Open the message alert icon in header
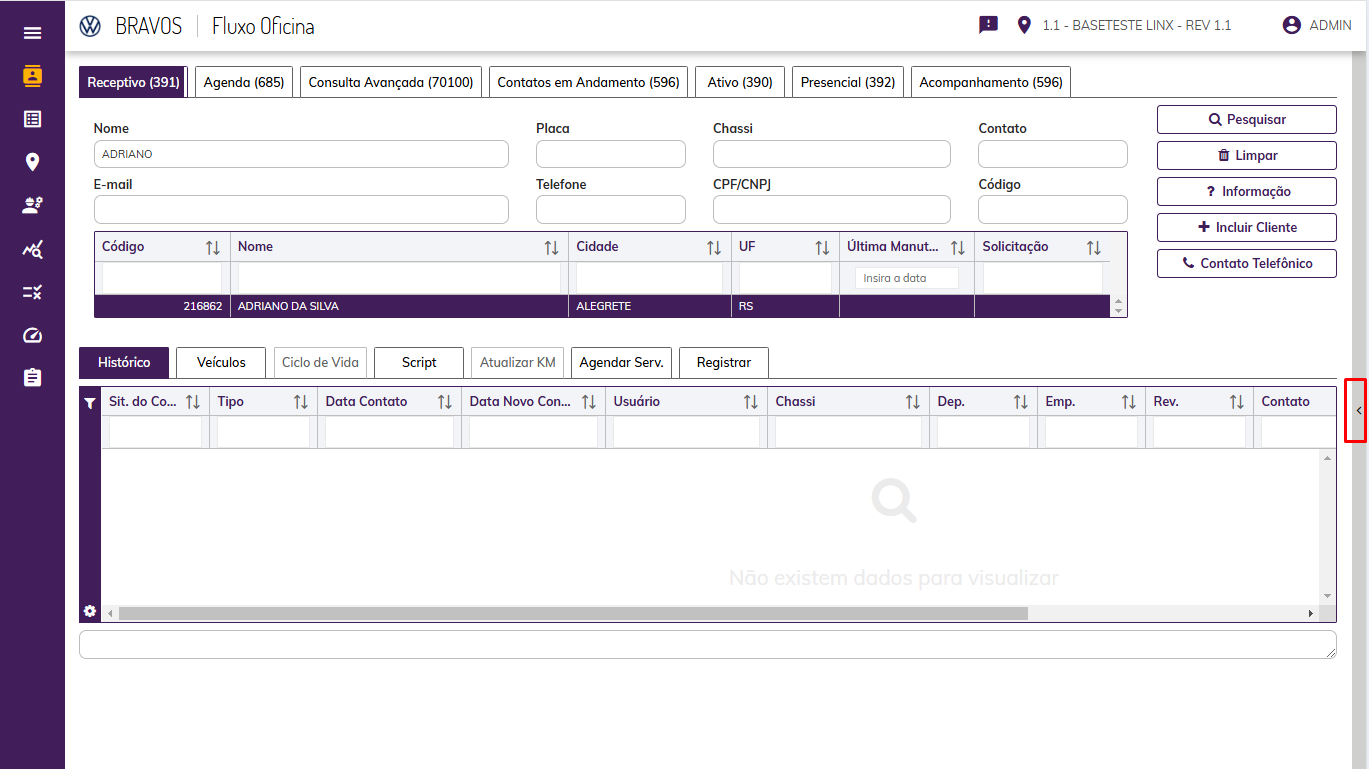Screen dimensions: 1369x769 point(988,25)
